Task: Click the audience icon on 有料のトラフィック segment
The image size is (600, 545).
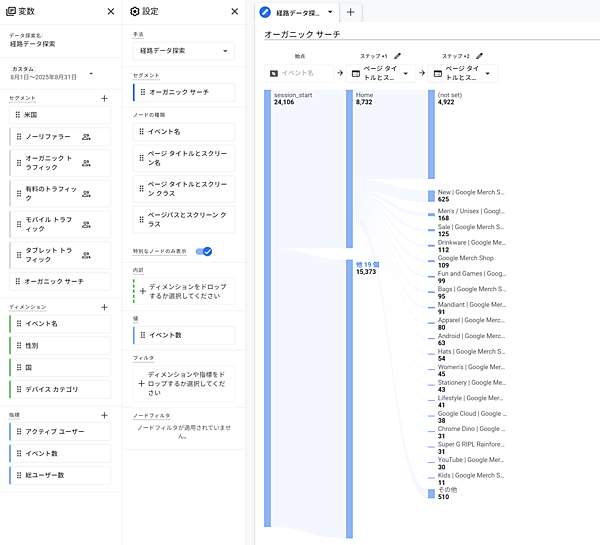Action: coord(86,190)
